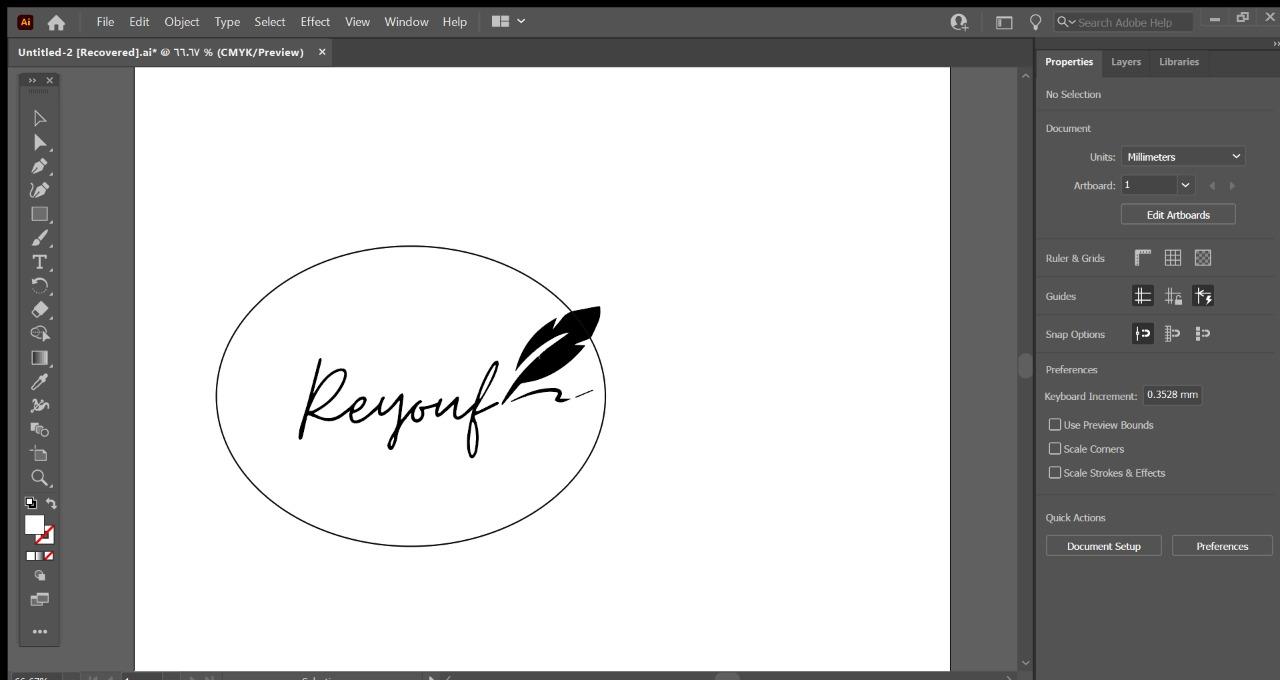This screenshot has height=680, width=1280.
Task: Switch to the Layers tab
Action: 1126,62
